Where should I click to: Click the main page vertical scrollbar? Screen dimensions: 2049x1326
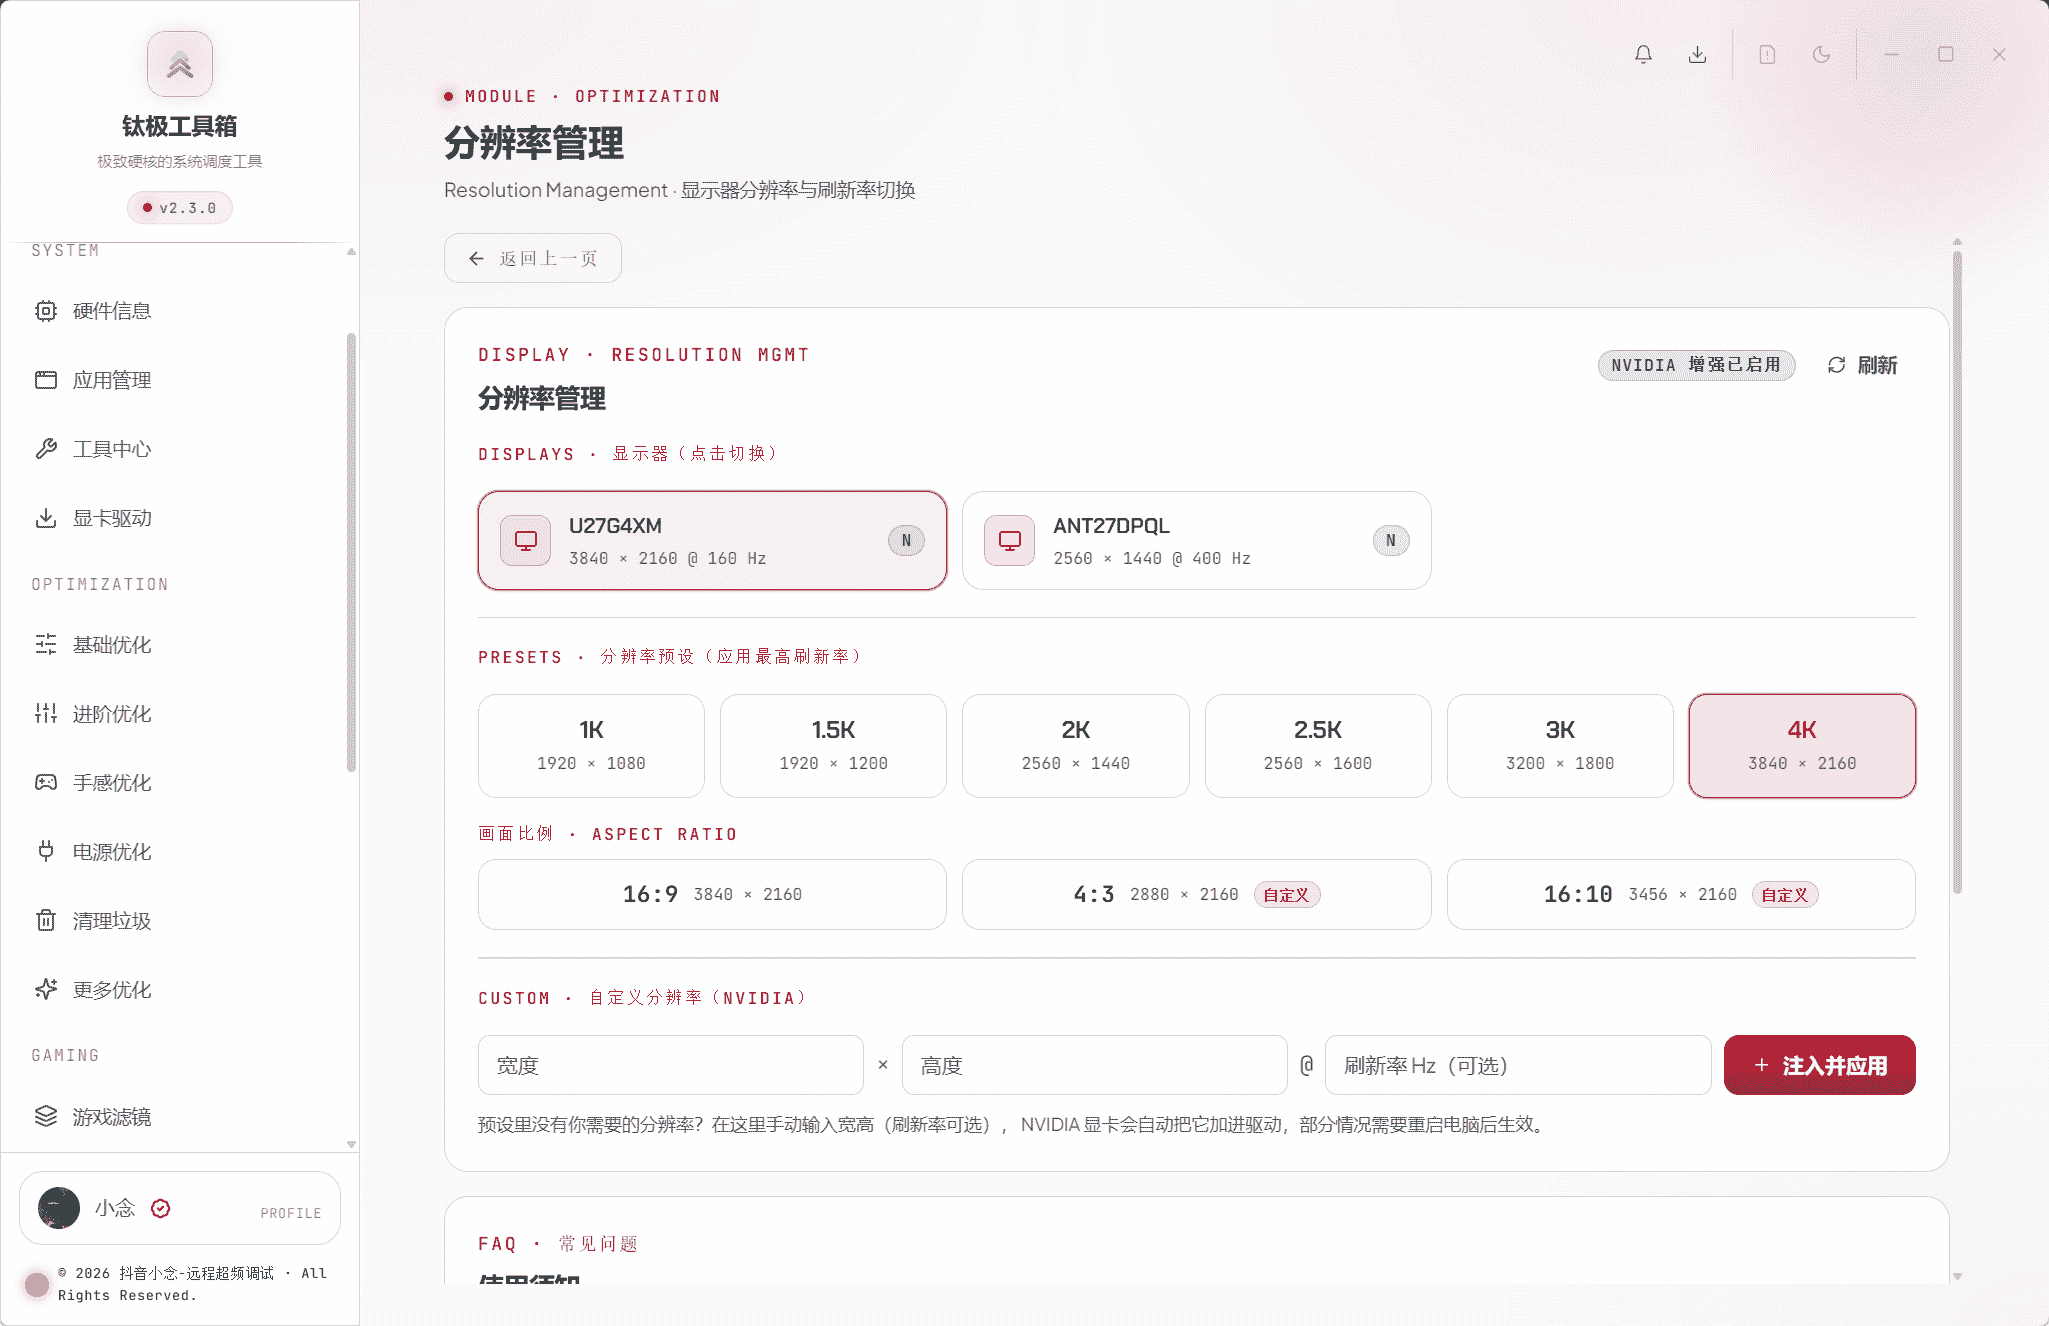[1957, 572]
